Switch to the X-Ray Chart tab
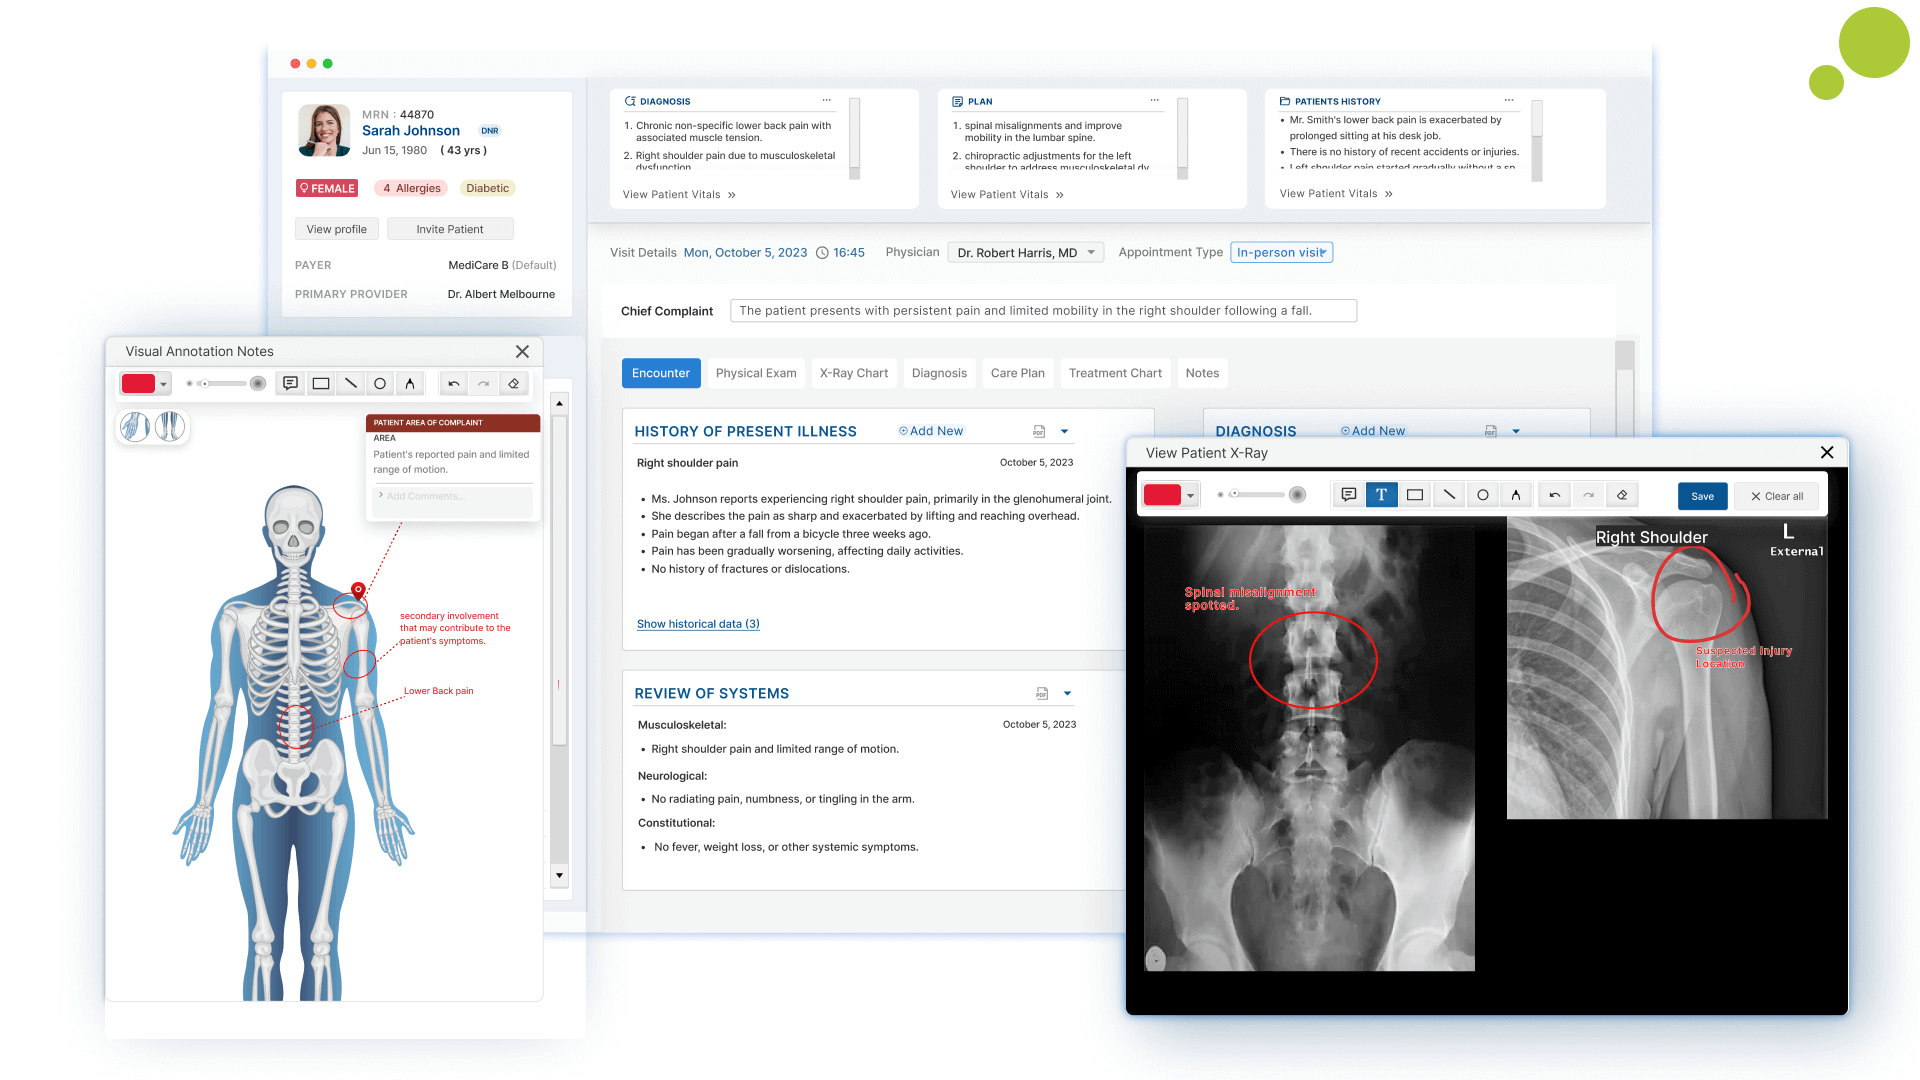The image size is (1920, 1080). click(x=855, y=372)
